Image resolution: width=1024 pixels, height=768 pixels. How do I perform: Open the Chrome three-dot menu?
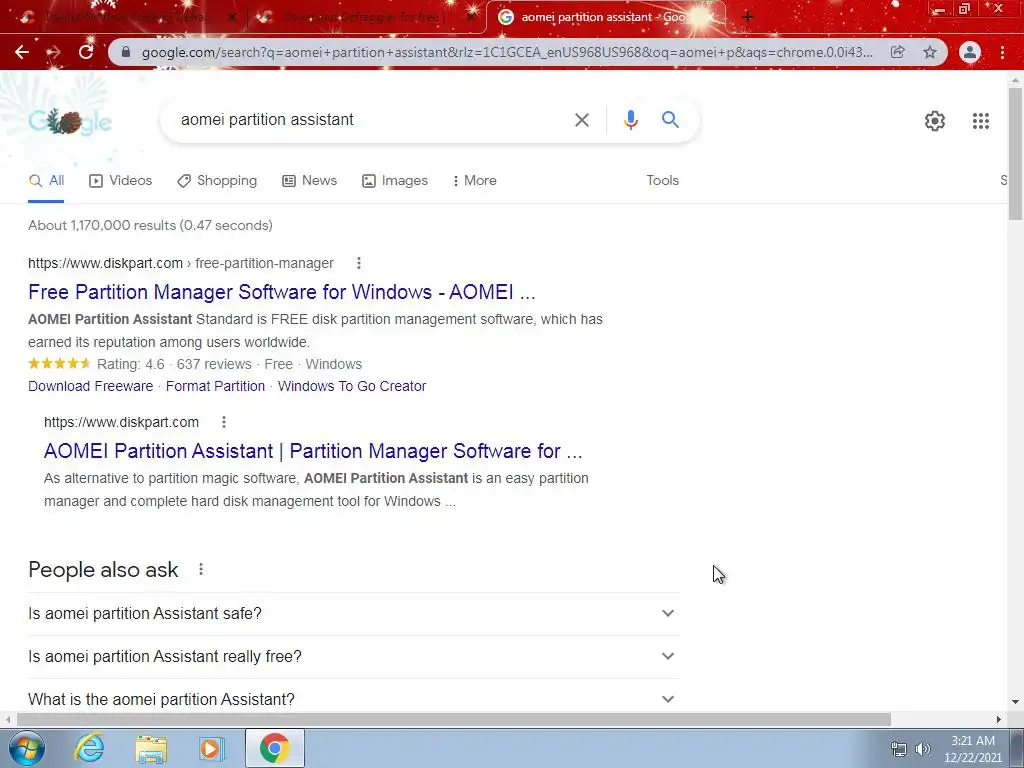pos(1002,52)
